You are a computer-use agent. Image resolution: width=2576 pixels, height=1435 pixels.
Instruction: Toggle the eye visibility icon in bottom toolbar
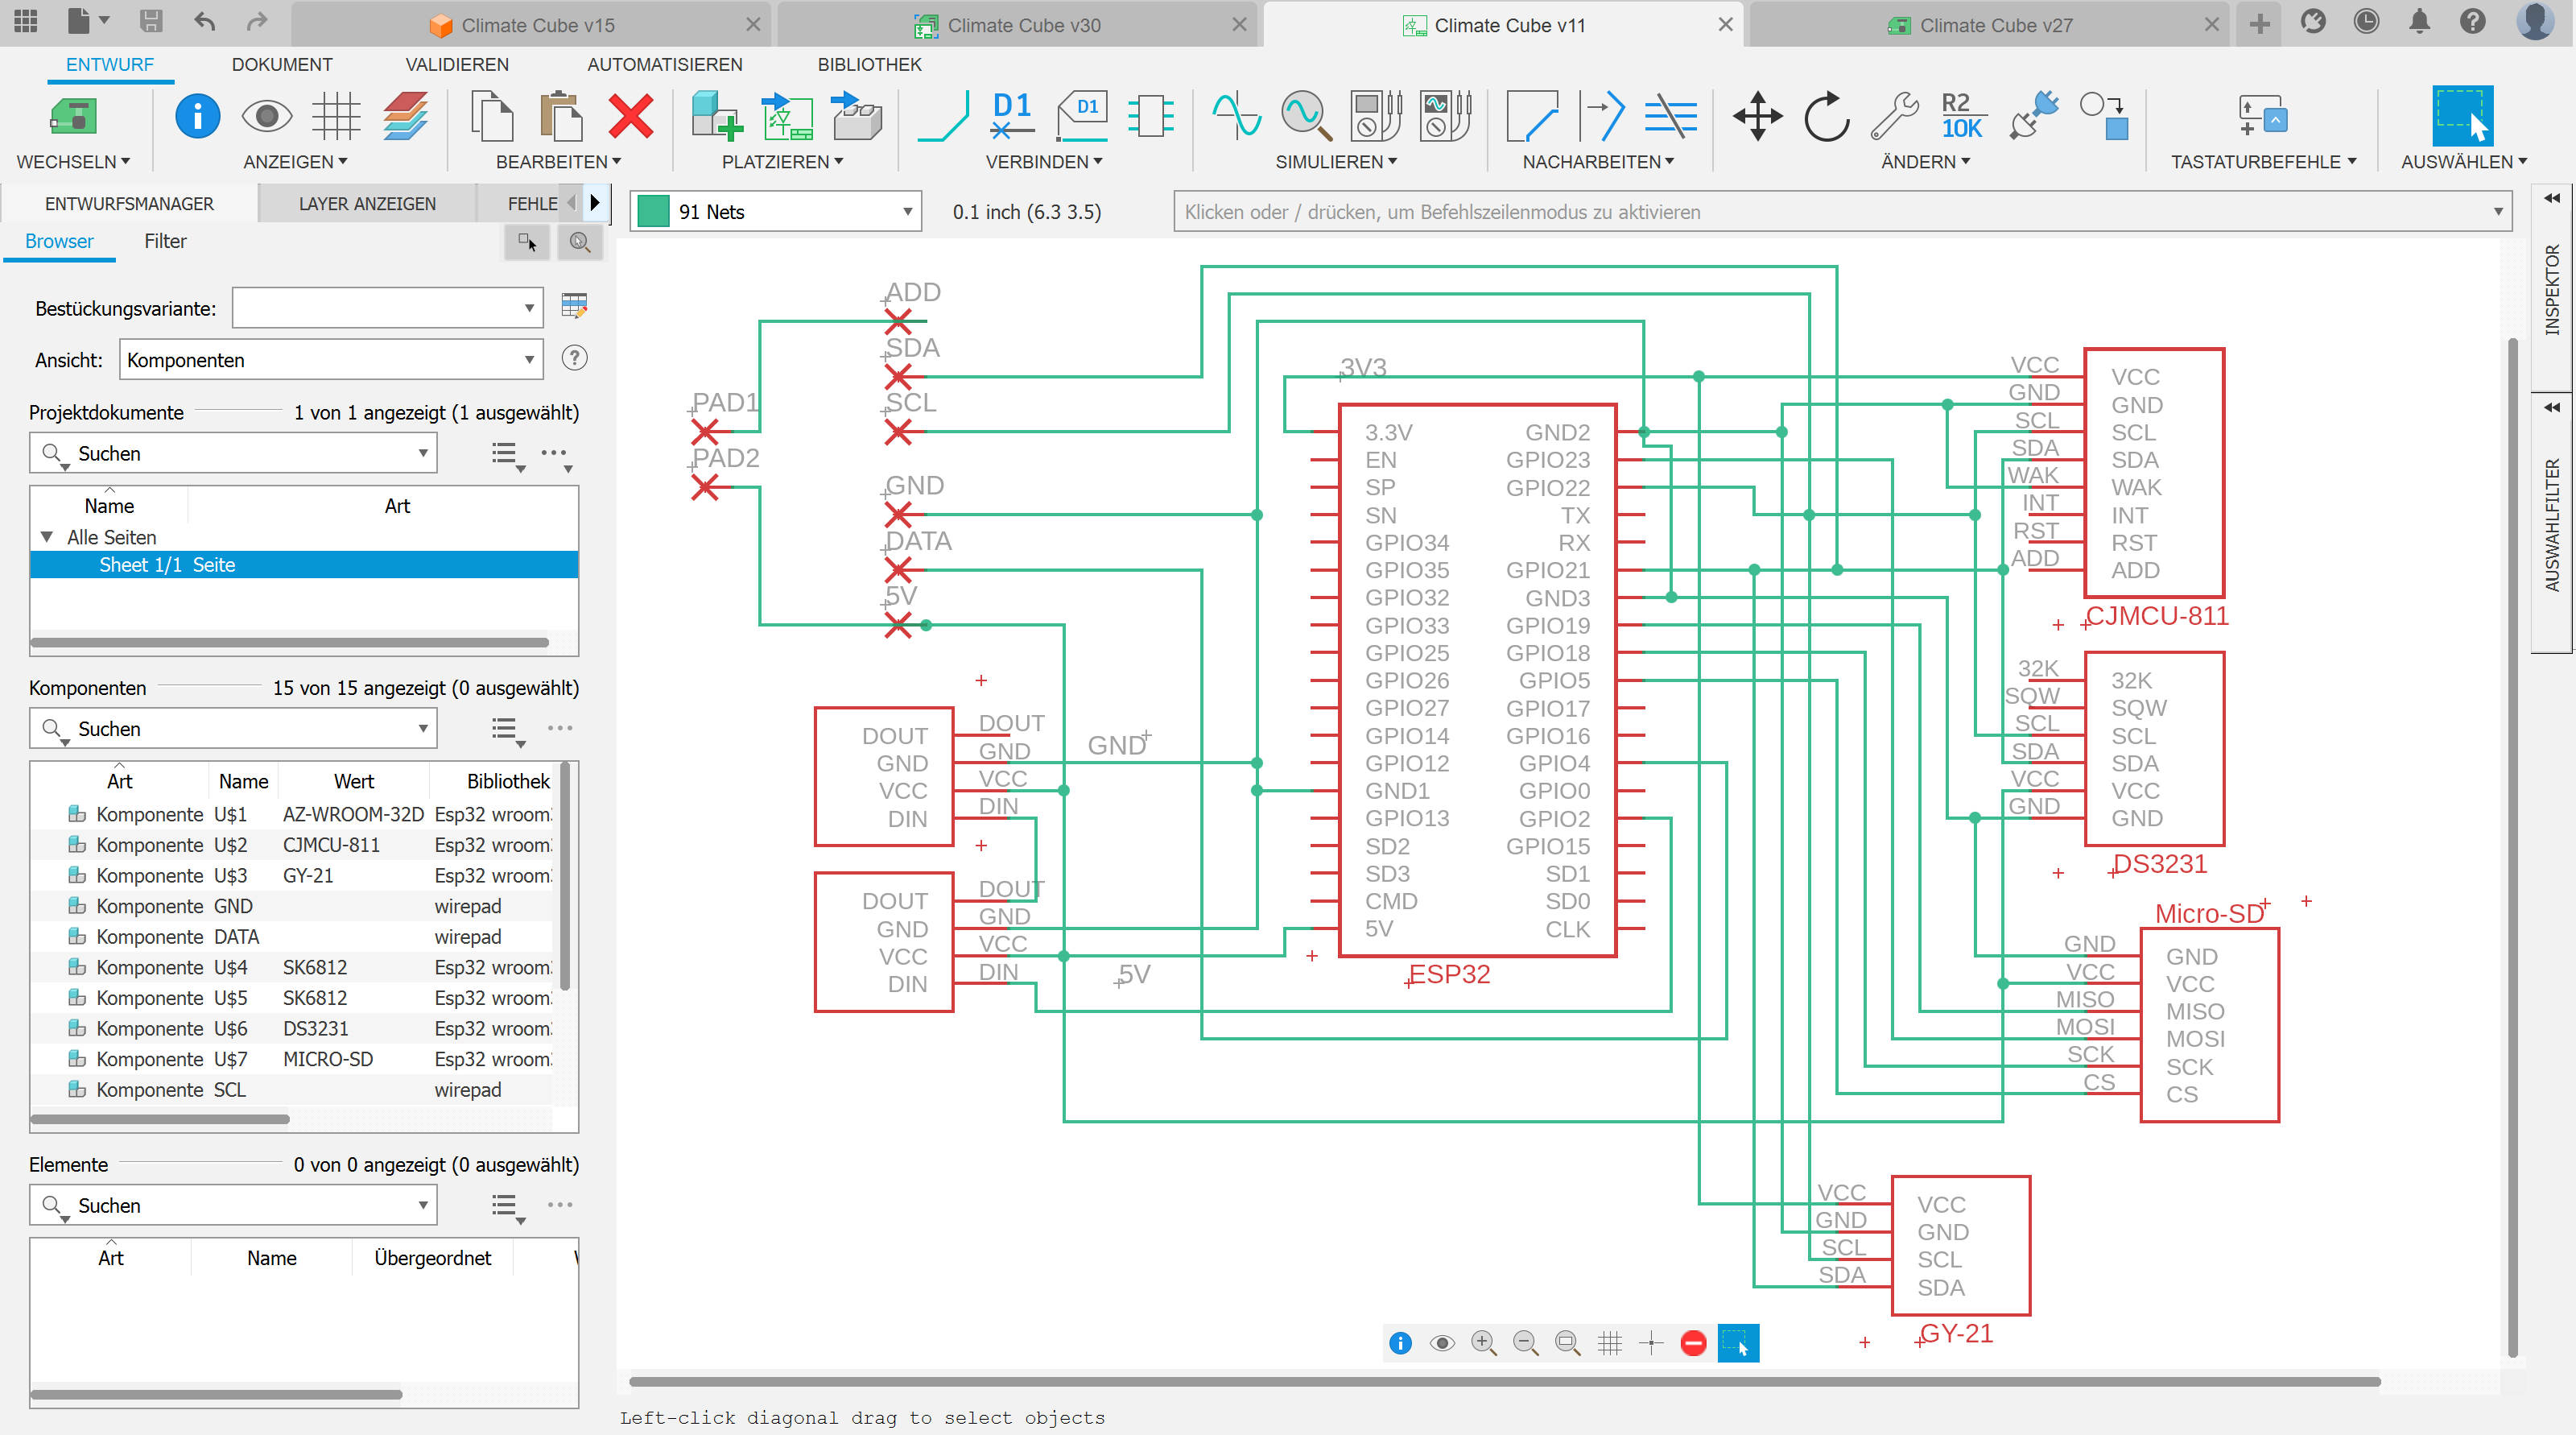tap(1442, 1343)
